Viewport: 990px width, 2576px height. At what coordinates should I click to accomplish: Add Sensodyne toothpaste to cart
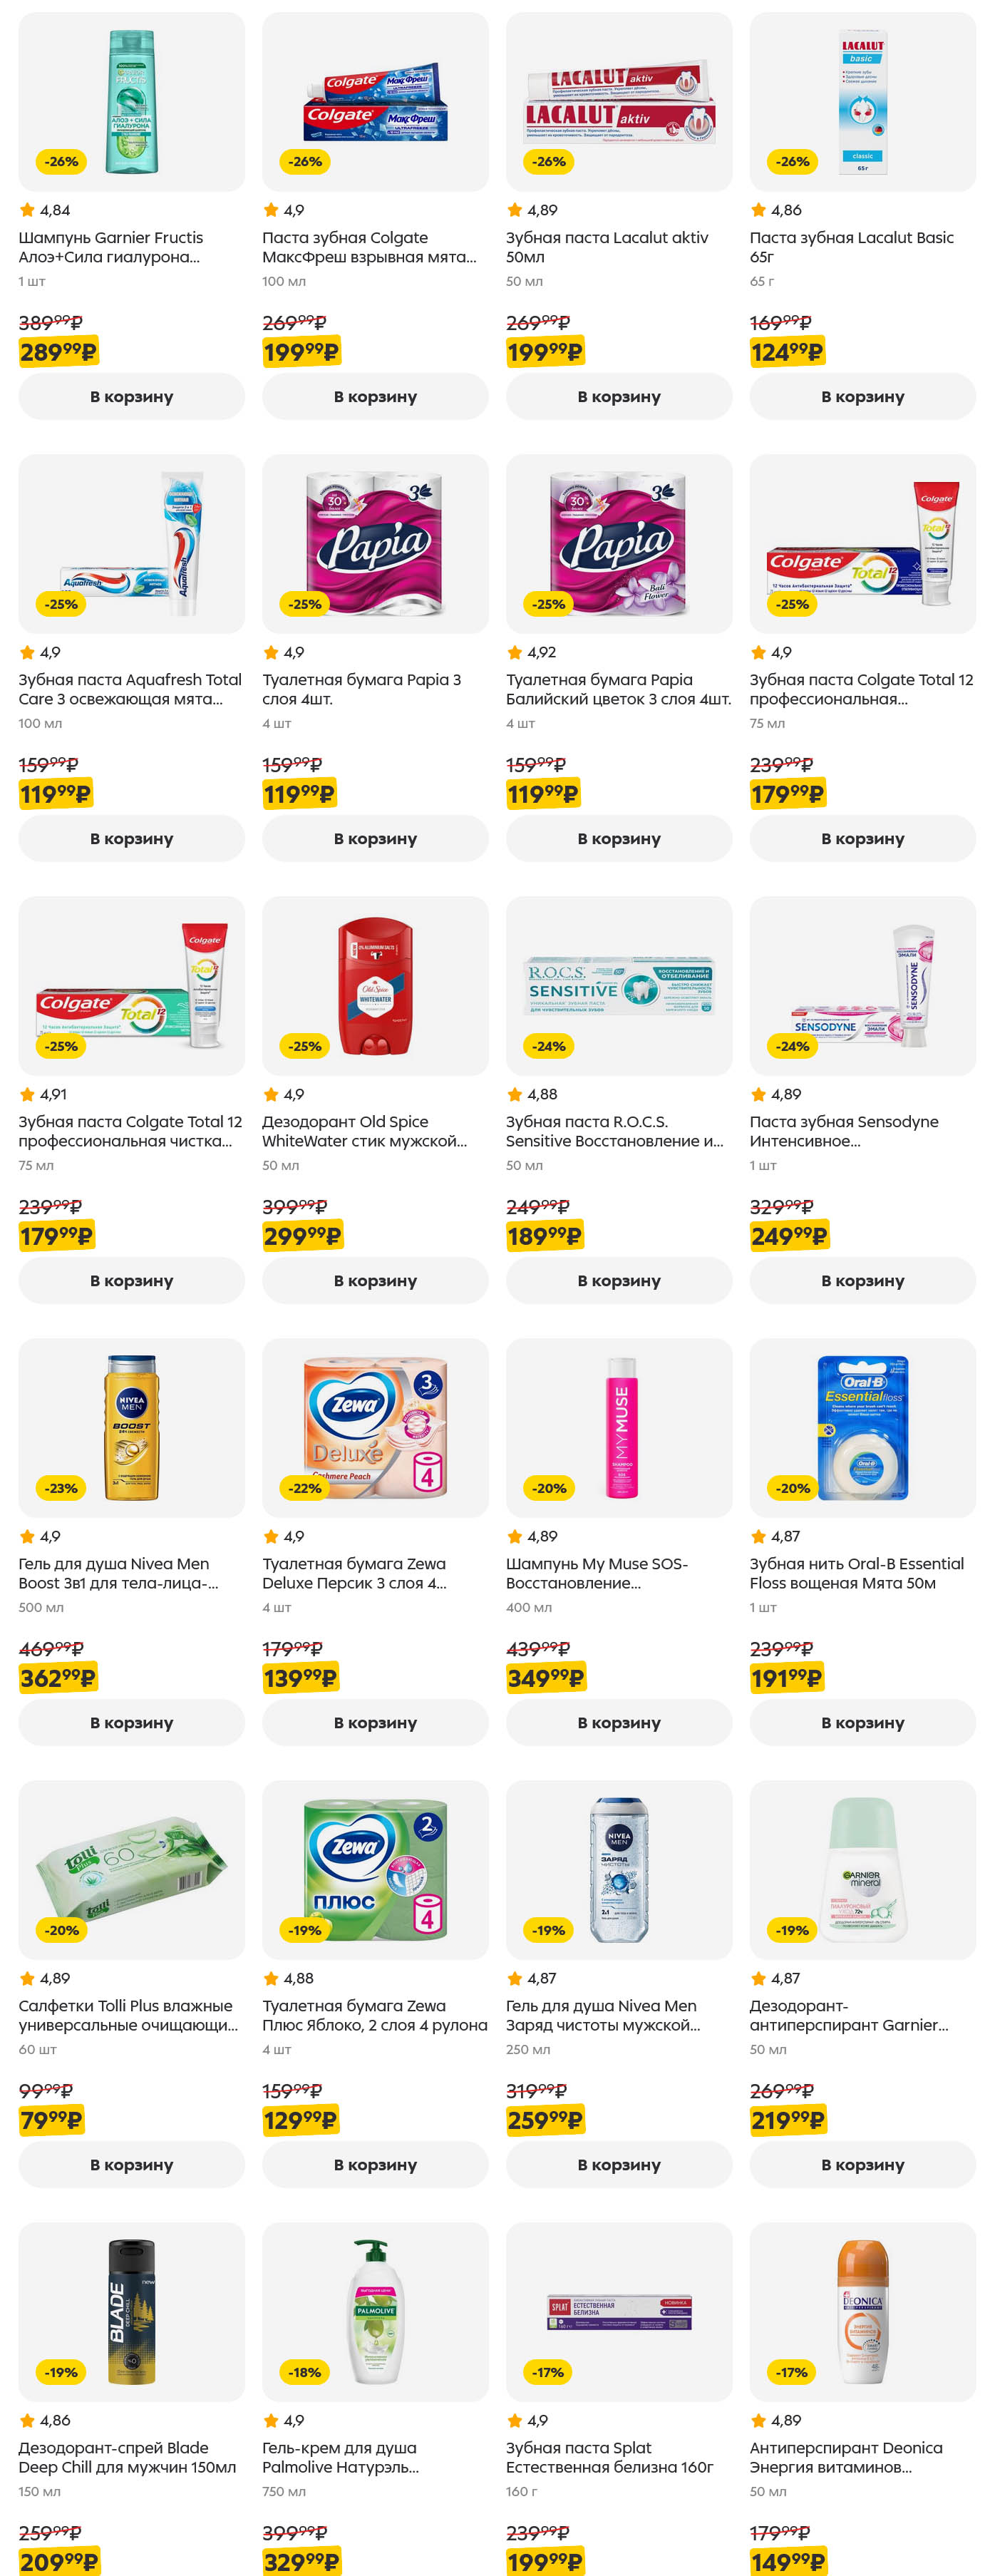862,1280
